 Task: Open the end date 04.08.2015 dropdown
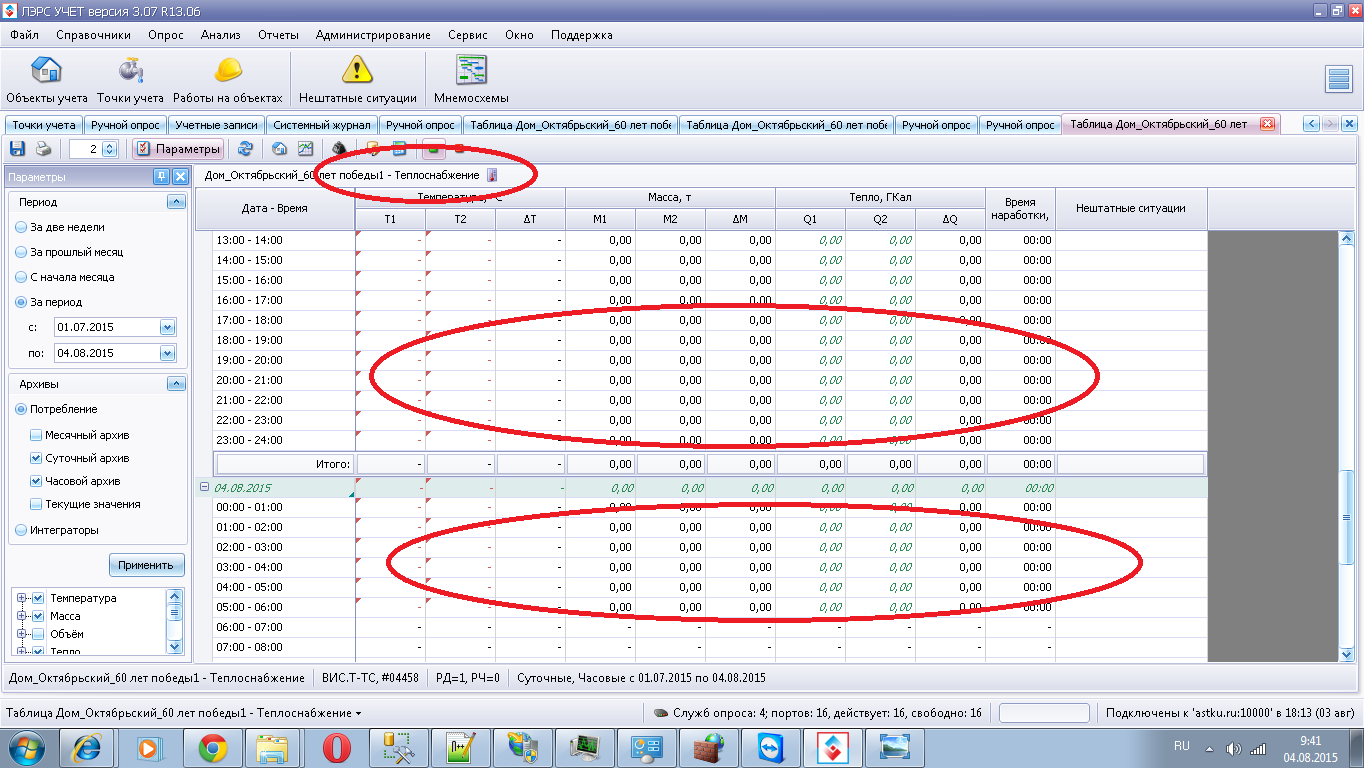point(167,353)
